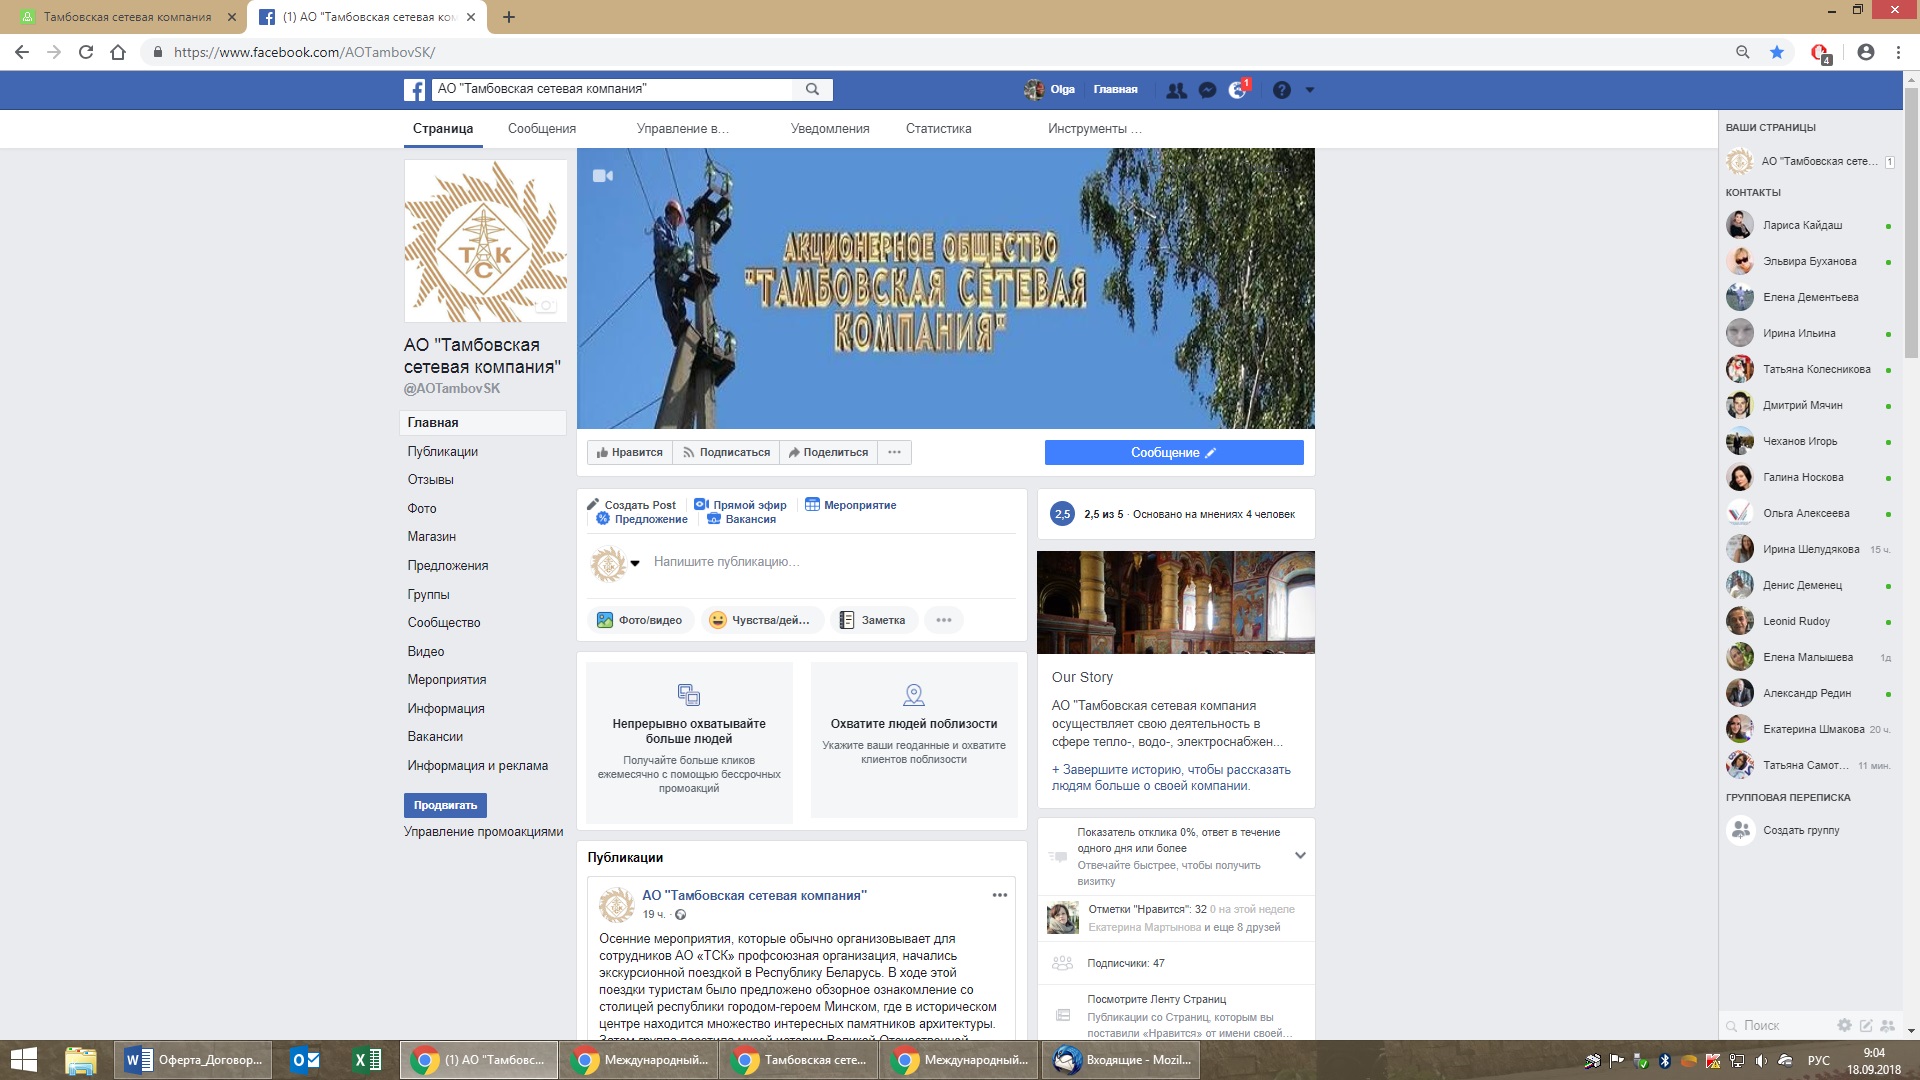The height and width of the screenshot is (1080, 1920).
Task: Click Управление промоакциями link
Action: pos(484,832)
